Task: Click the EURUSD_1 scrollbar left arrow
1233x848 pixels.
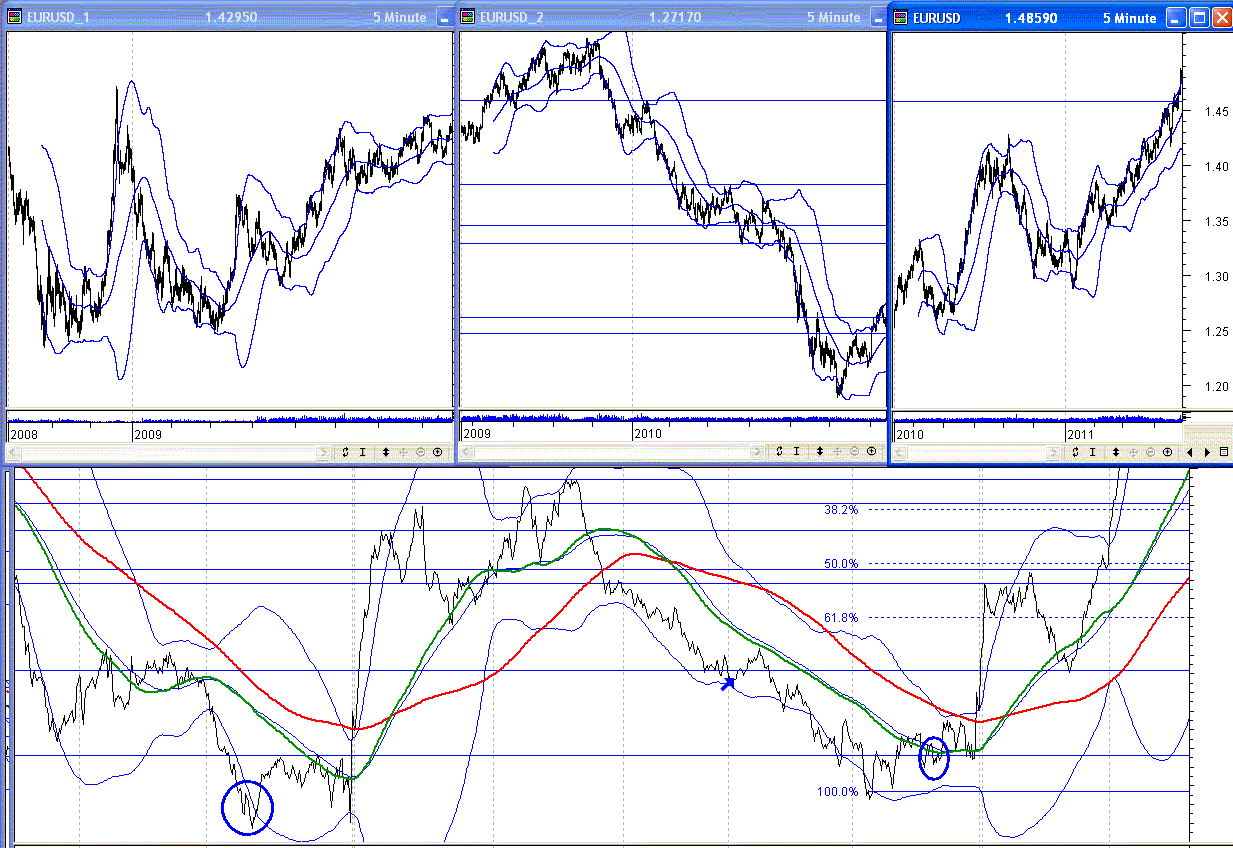Action: click(x=14, y=452)
